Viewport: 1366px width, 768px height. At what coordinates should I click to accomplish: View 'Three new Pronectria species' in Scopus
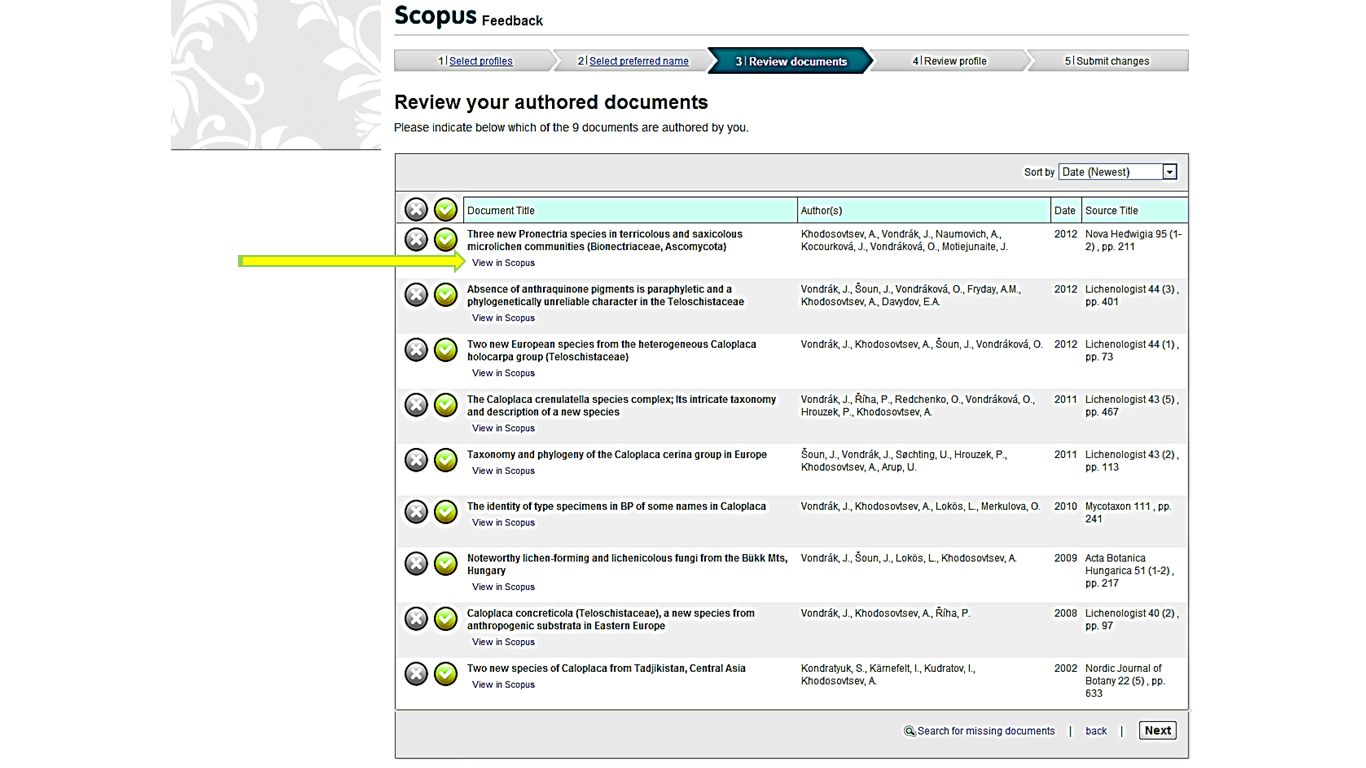[x=503, y=263]
